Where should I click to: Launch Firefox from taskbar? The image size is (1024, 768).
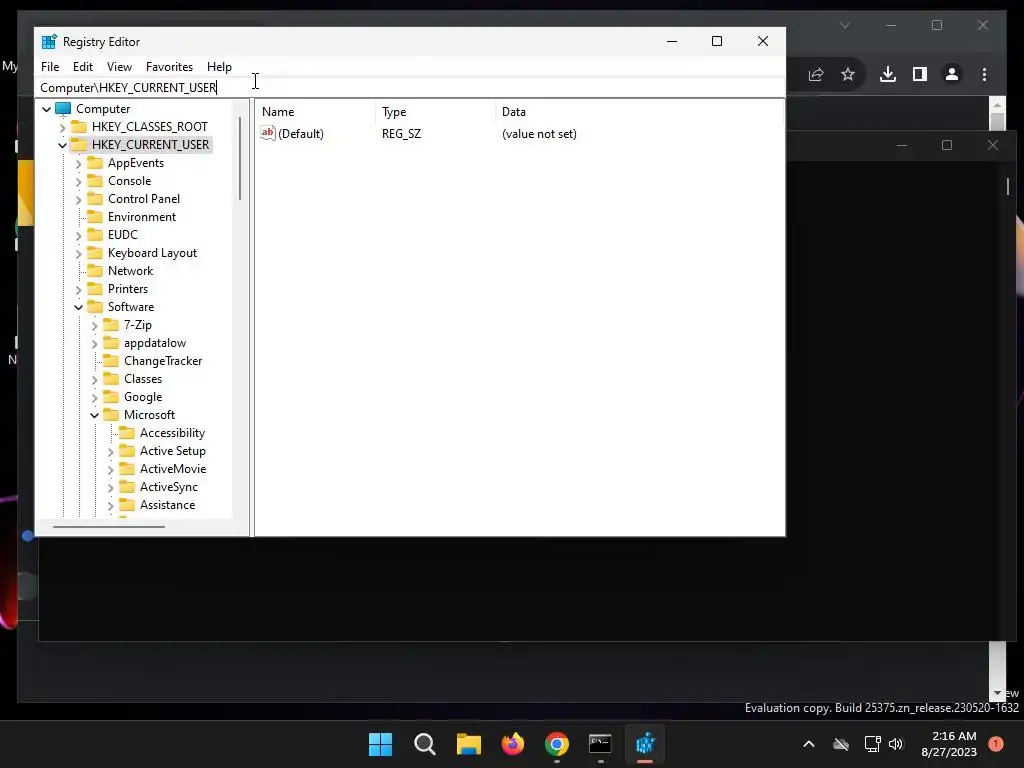click(513, 744)
